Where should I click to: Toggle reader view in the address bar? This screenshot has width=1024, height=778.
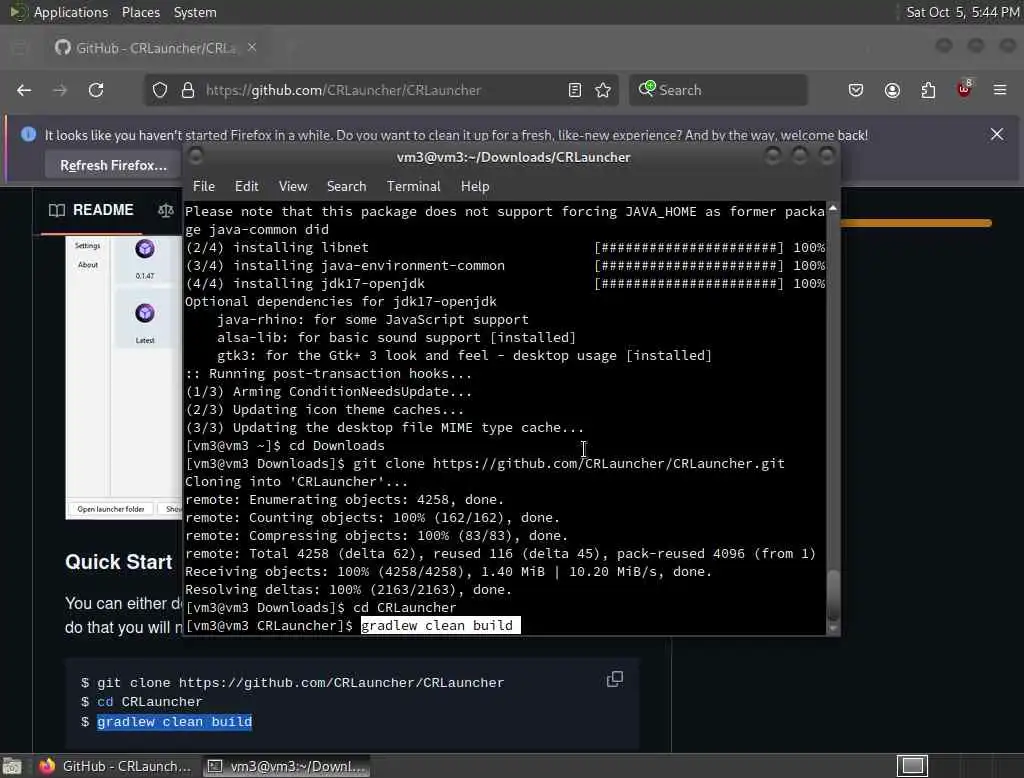pos(575,90)
